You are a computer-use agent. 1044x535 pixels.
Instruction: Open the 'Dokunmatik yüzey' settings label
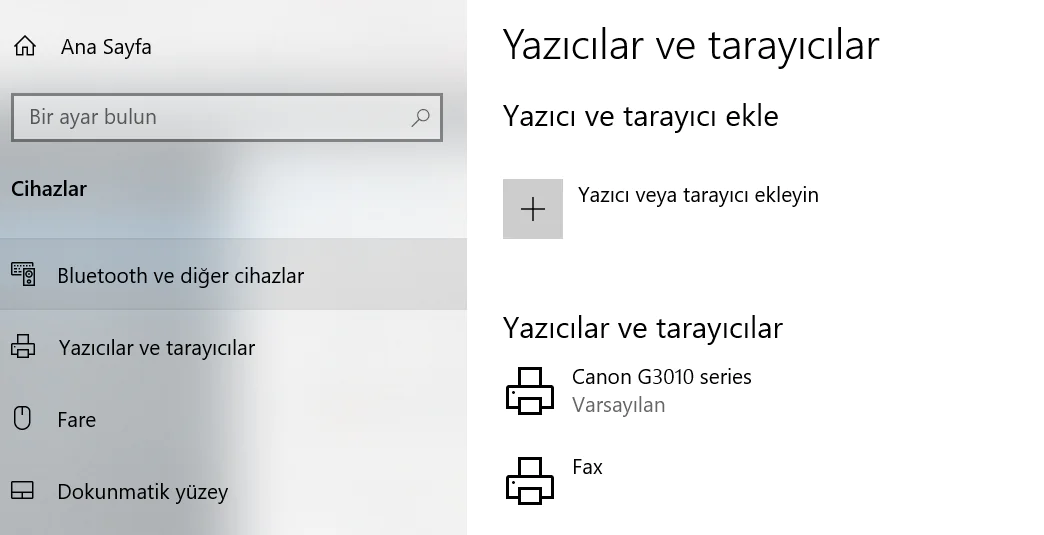click(x=142, y=492)
